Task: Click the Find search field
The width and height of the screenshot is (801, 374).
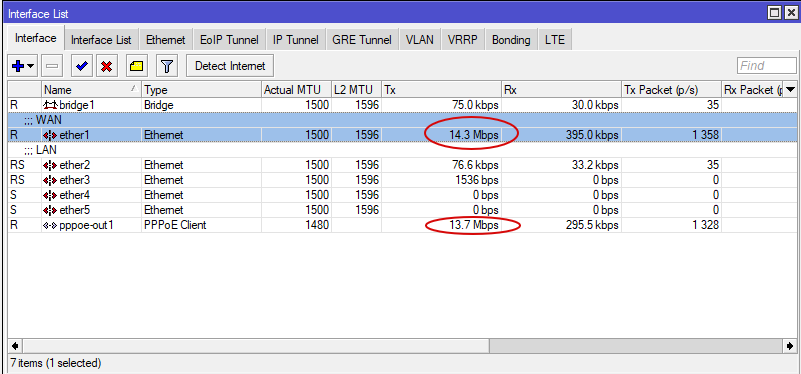Action: 766,66
